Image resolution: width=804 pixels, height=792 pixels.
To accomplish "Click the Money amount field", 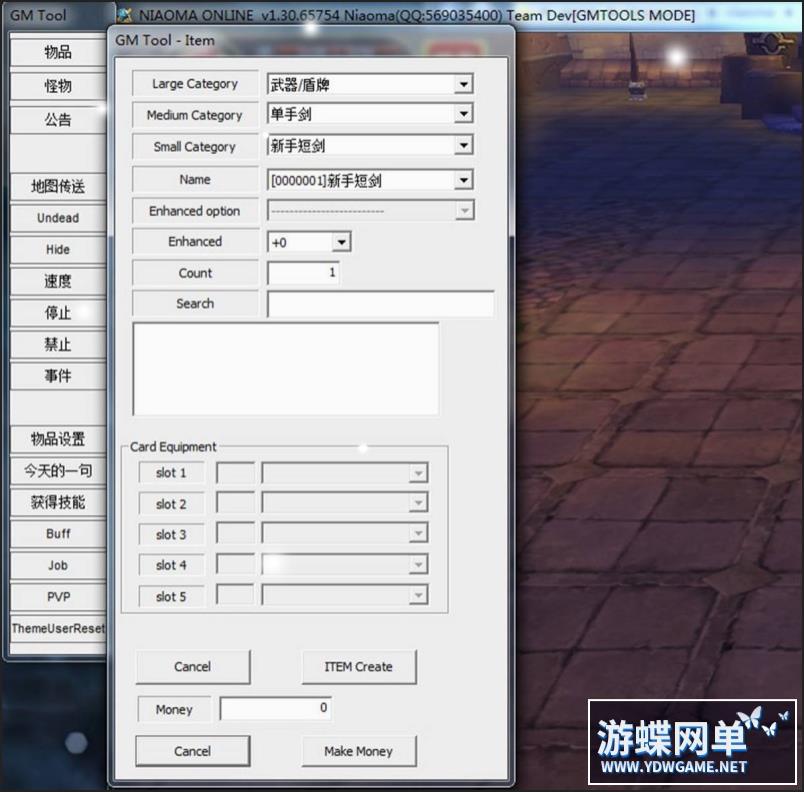I will tap(275, 709).
